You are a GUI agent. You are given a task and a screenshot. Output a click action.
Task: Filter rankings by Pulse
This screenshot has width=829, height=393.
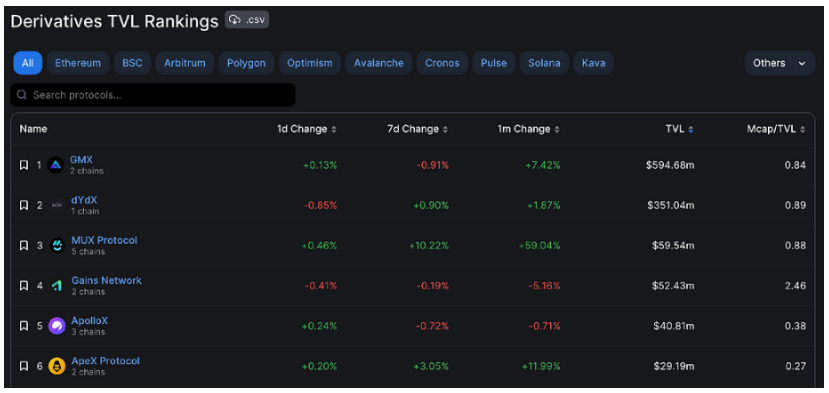494,63
